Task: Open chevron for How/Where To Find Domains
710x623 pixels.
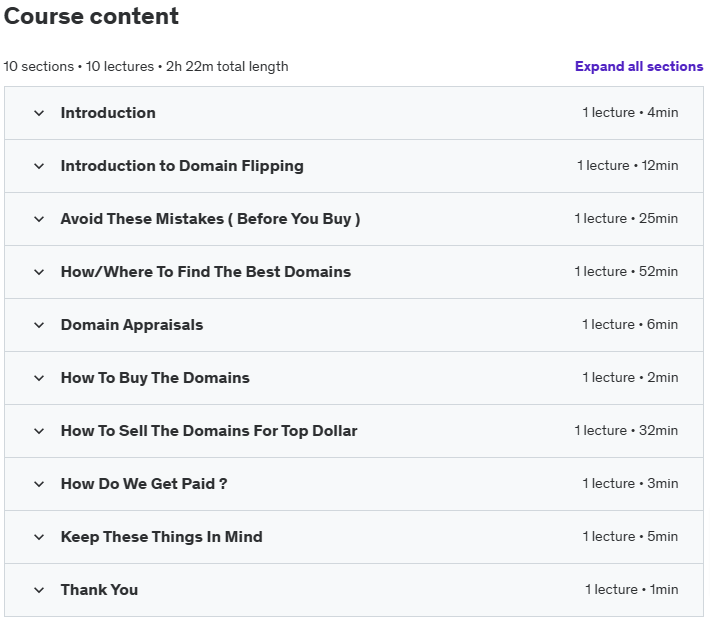Action: pyautogui.click(x=39, y=272)
